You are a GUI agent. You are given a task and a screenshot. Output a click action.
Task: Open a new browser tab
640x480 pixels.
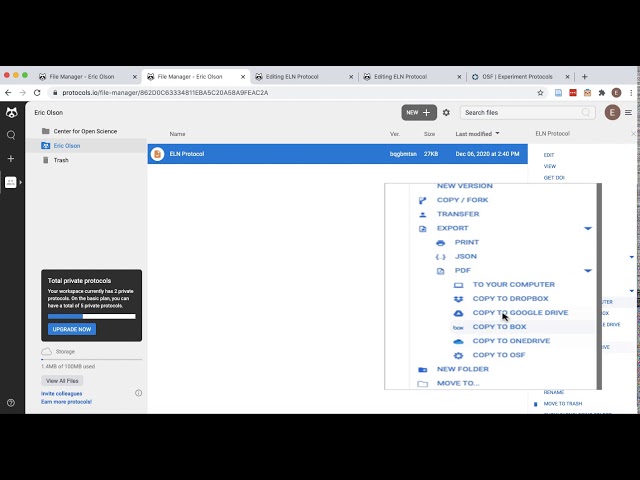click(584, 77)
